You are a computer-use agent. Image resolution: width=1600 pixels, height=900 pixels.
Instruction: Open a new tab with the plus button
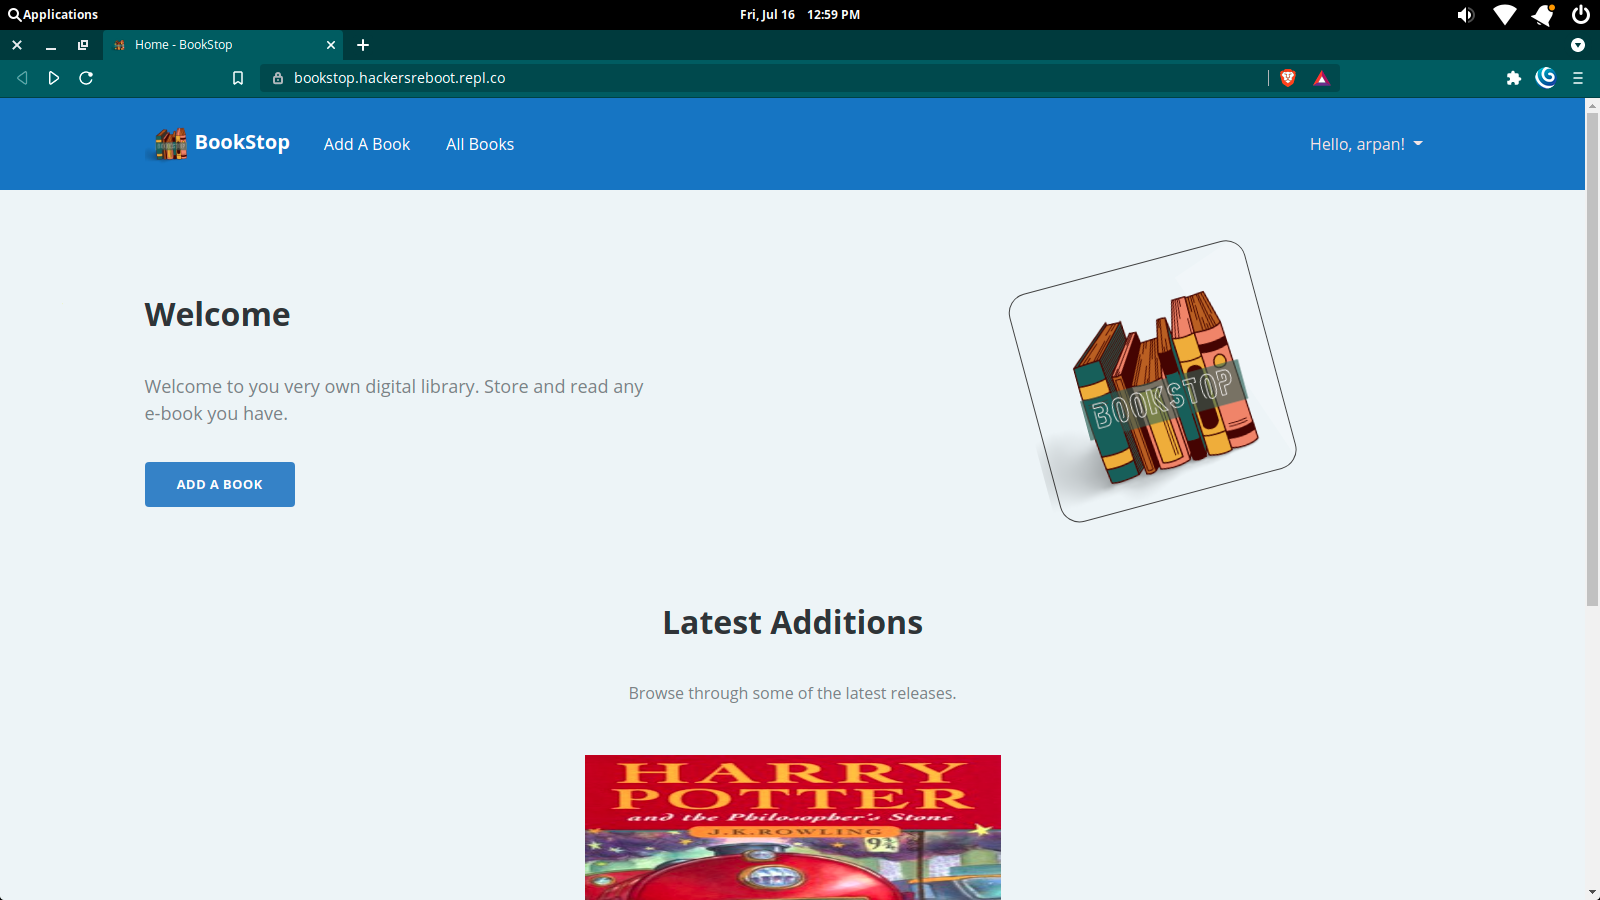click(363, 45)
